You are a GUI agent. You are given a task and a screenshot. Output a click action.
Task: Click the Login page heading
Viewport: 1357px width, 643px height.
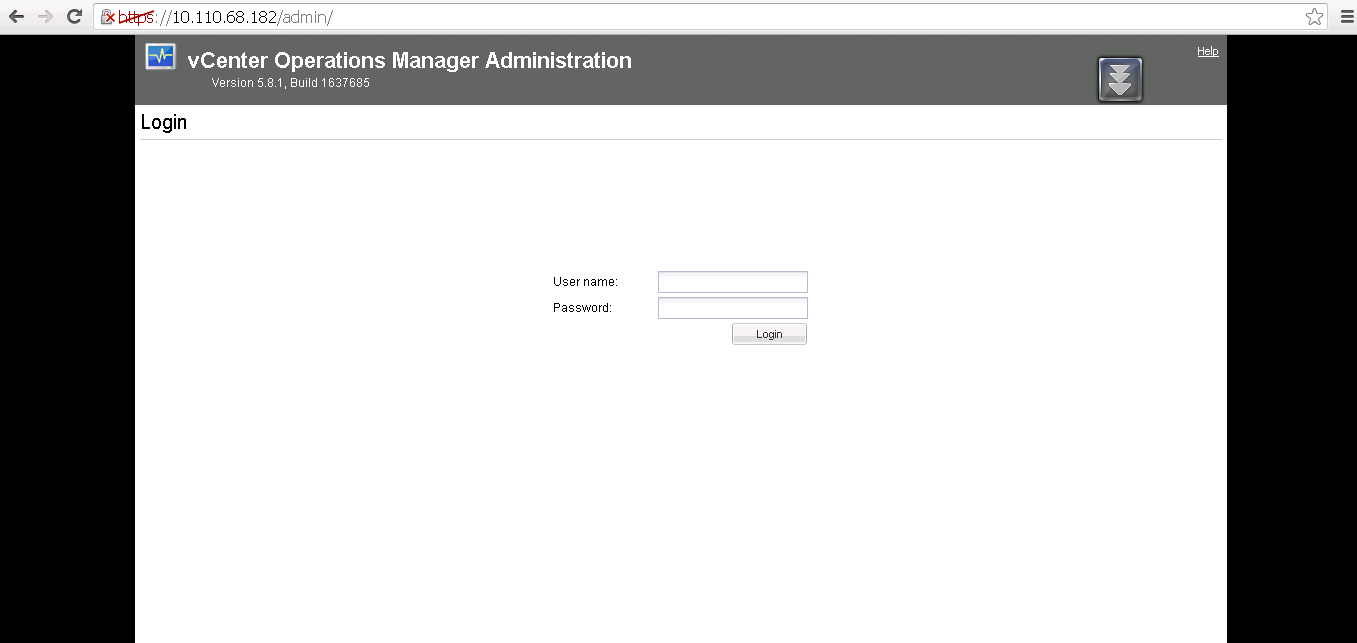164,122
